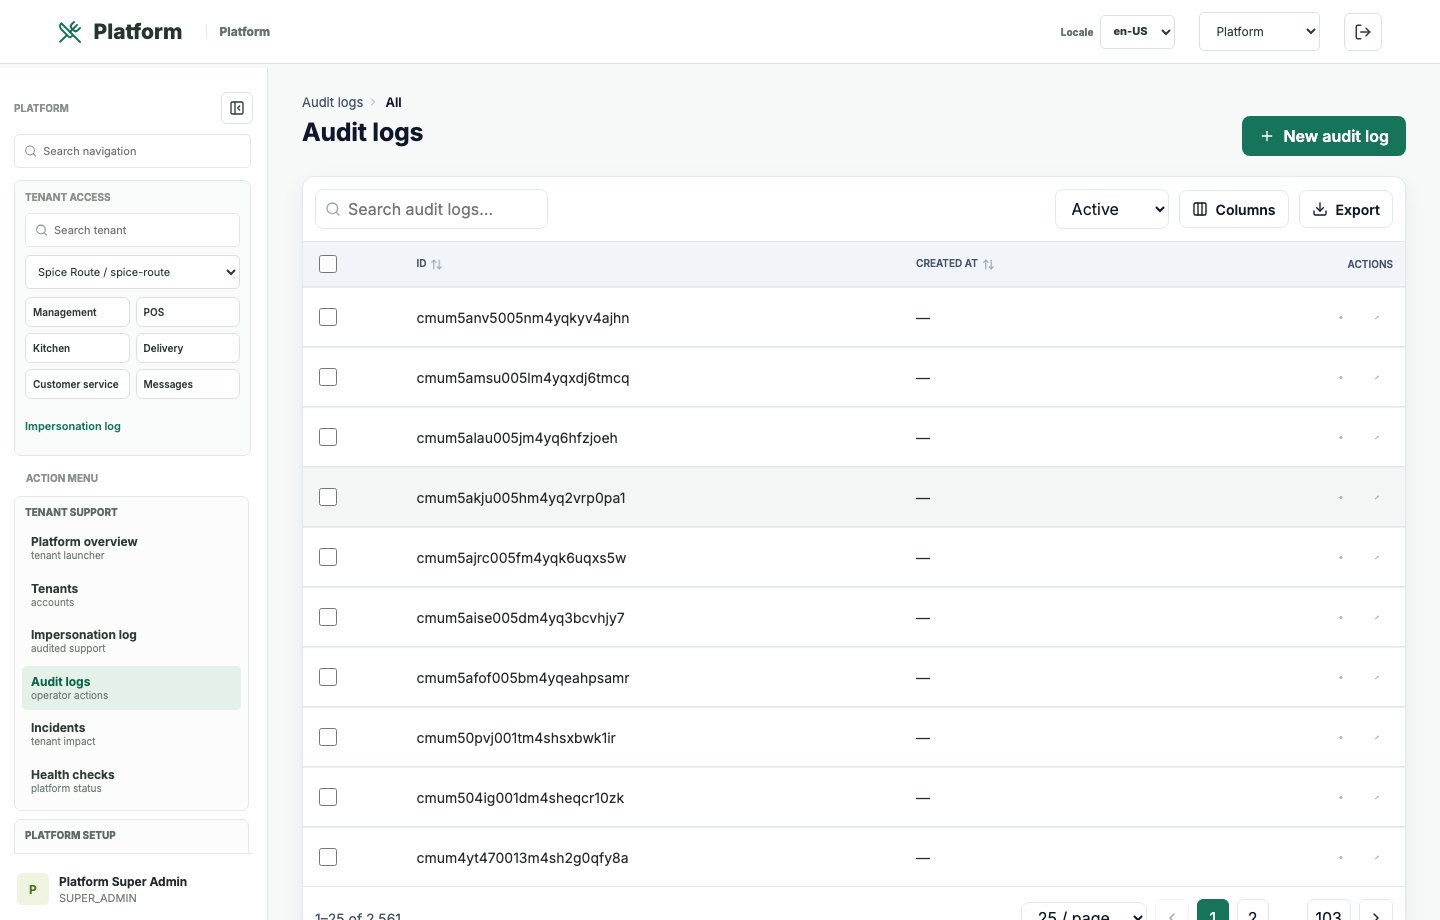Sort by ID column arrows
Screen dimensions: 1440x920
pos(437,264)
